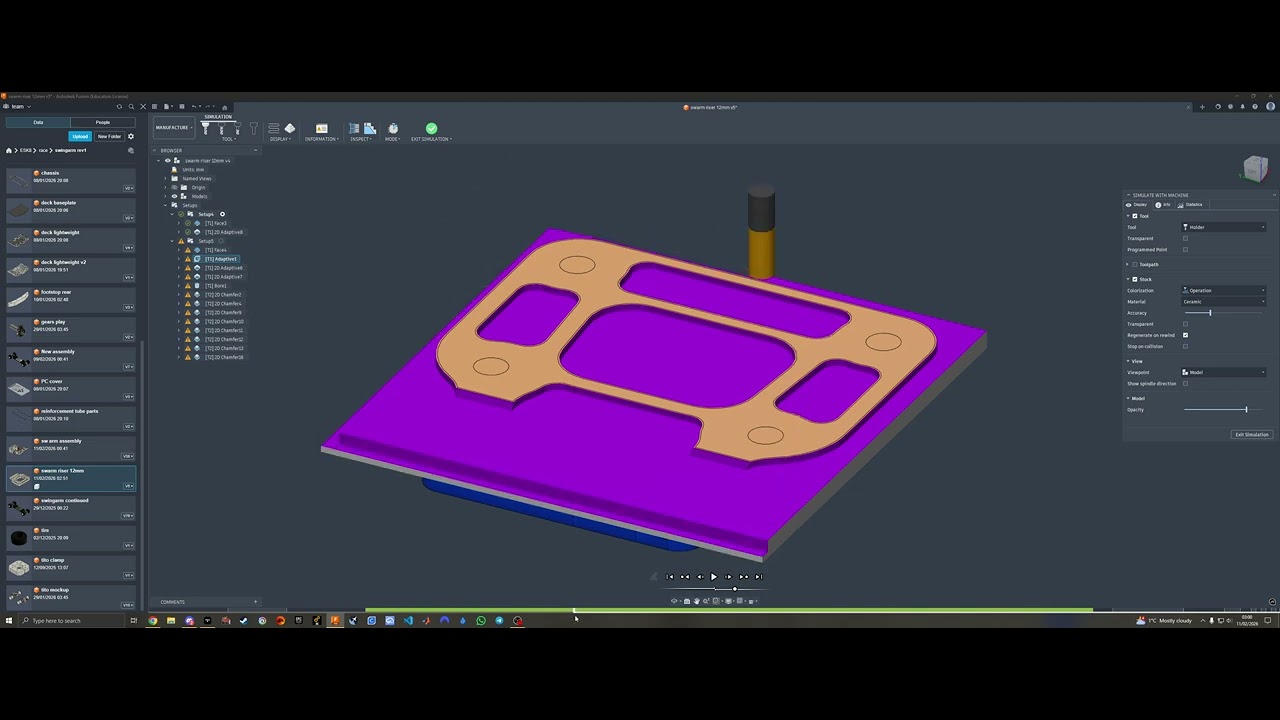Jump to the end of the simulation
The width and height of the screenshot is (1280, 720).
coord(758,577)
